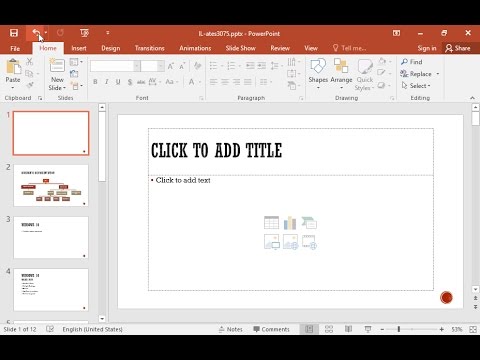Toggle Bold formatting
This screenshot has height=360, width=480.
pos(95,82)
